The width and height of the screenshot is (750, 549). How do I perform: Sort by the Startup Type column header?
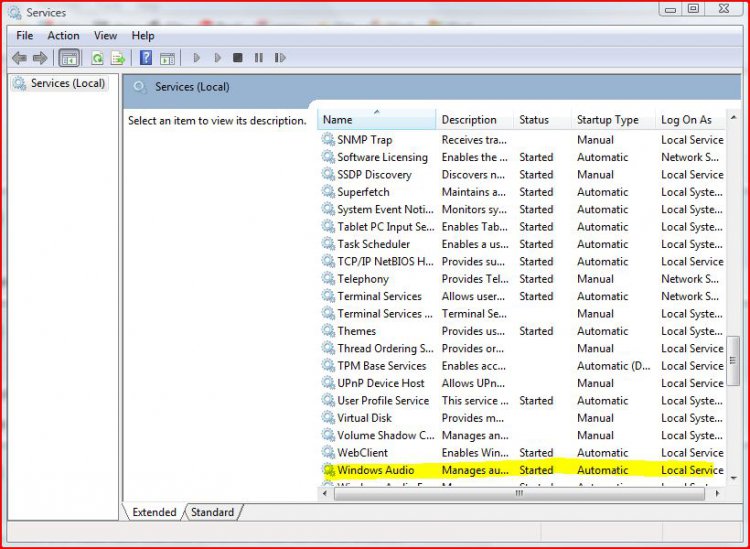[614, 120]
